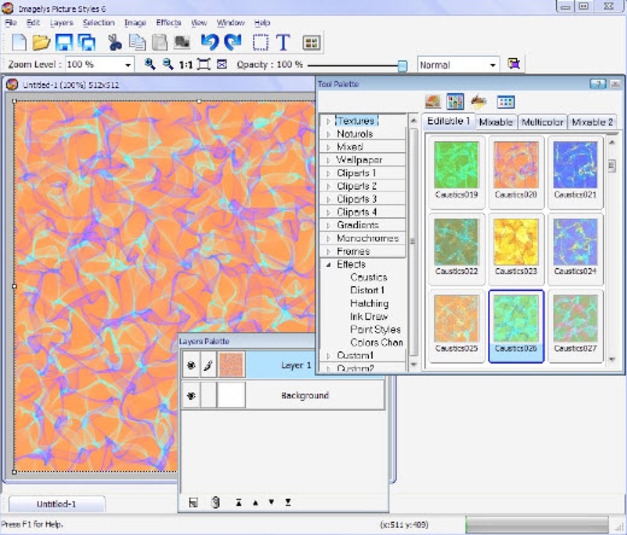Click the rectangular selection tool icon
The width and height of the screenshot is (627, 535).
tap(260, 43)
